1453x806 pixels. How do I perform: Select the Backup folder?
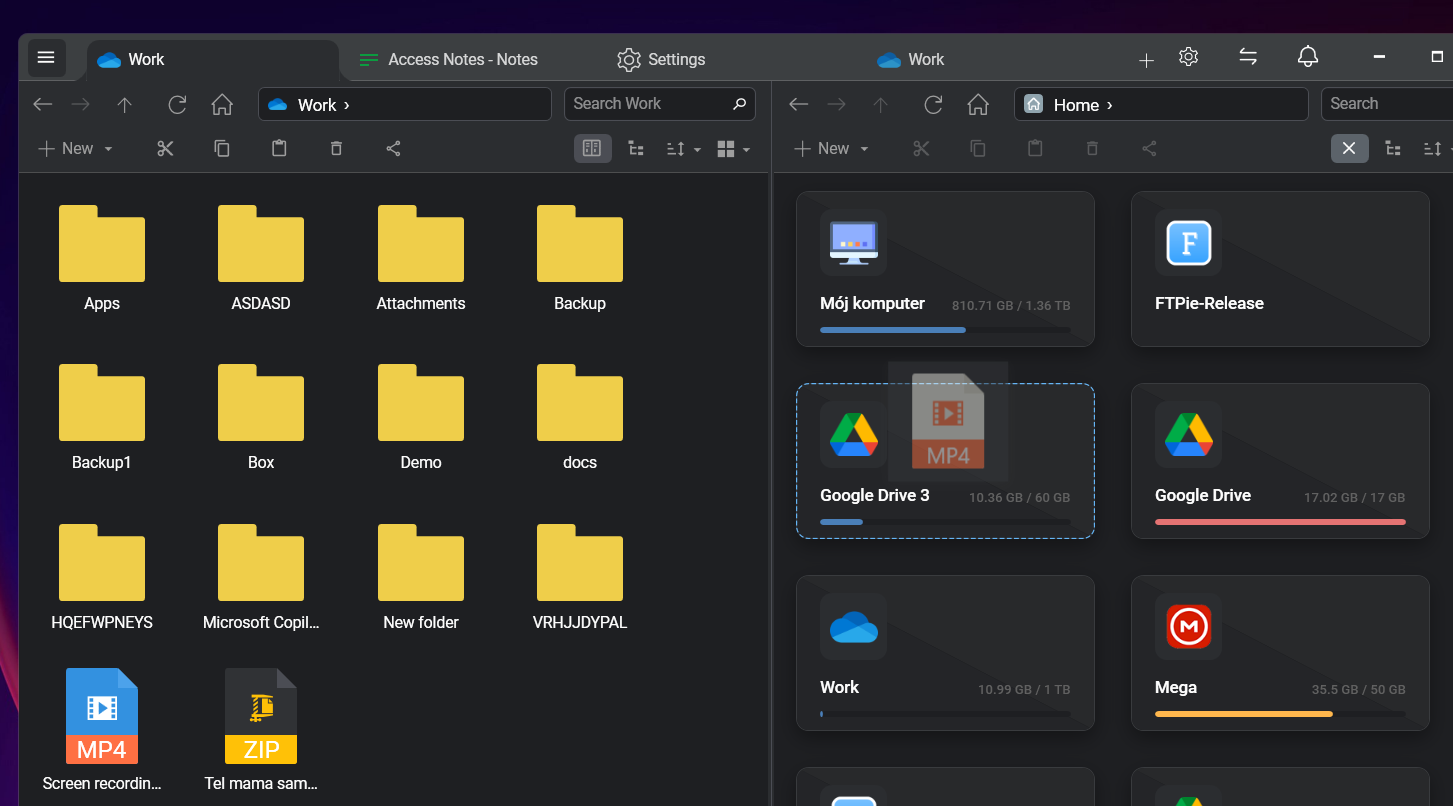tap(580, 258)
